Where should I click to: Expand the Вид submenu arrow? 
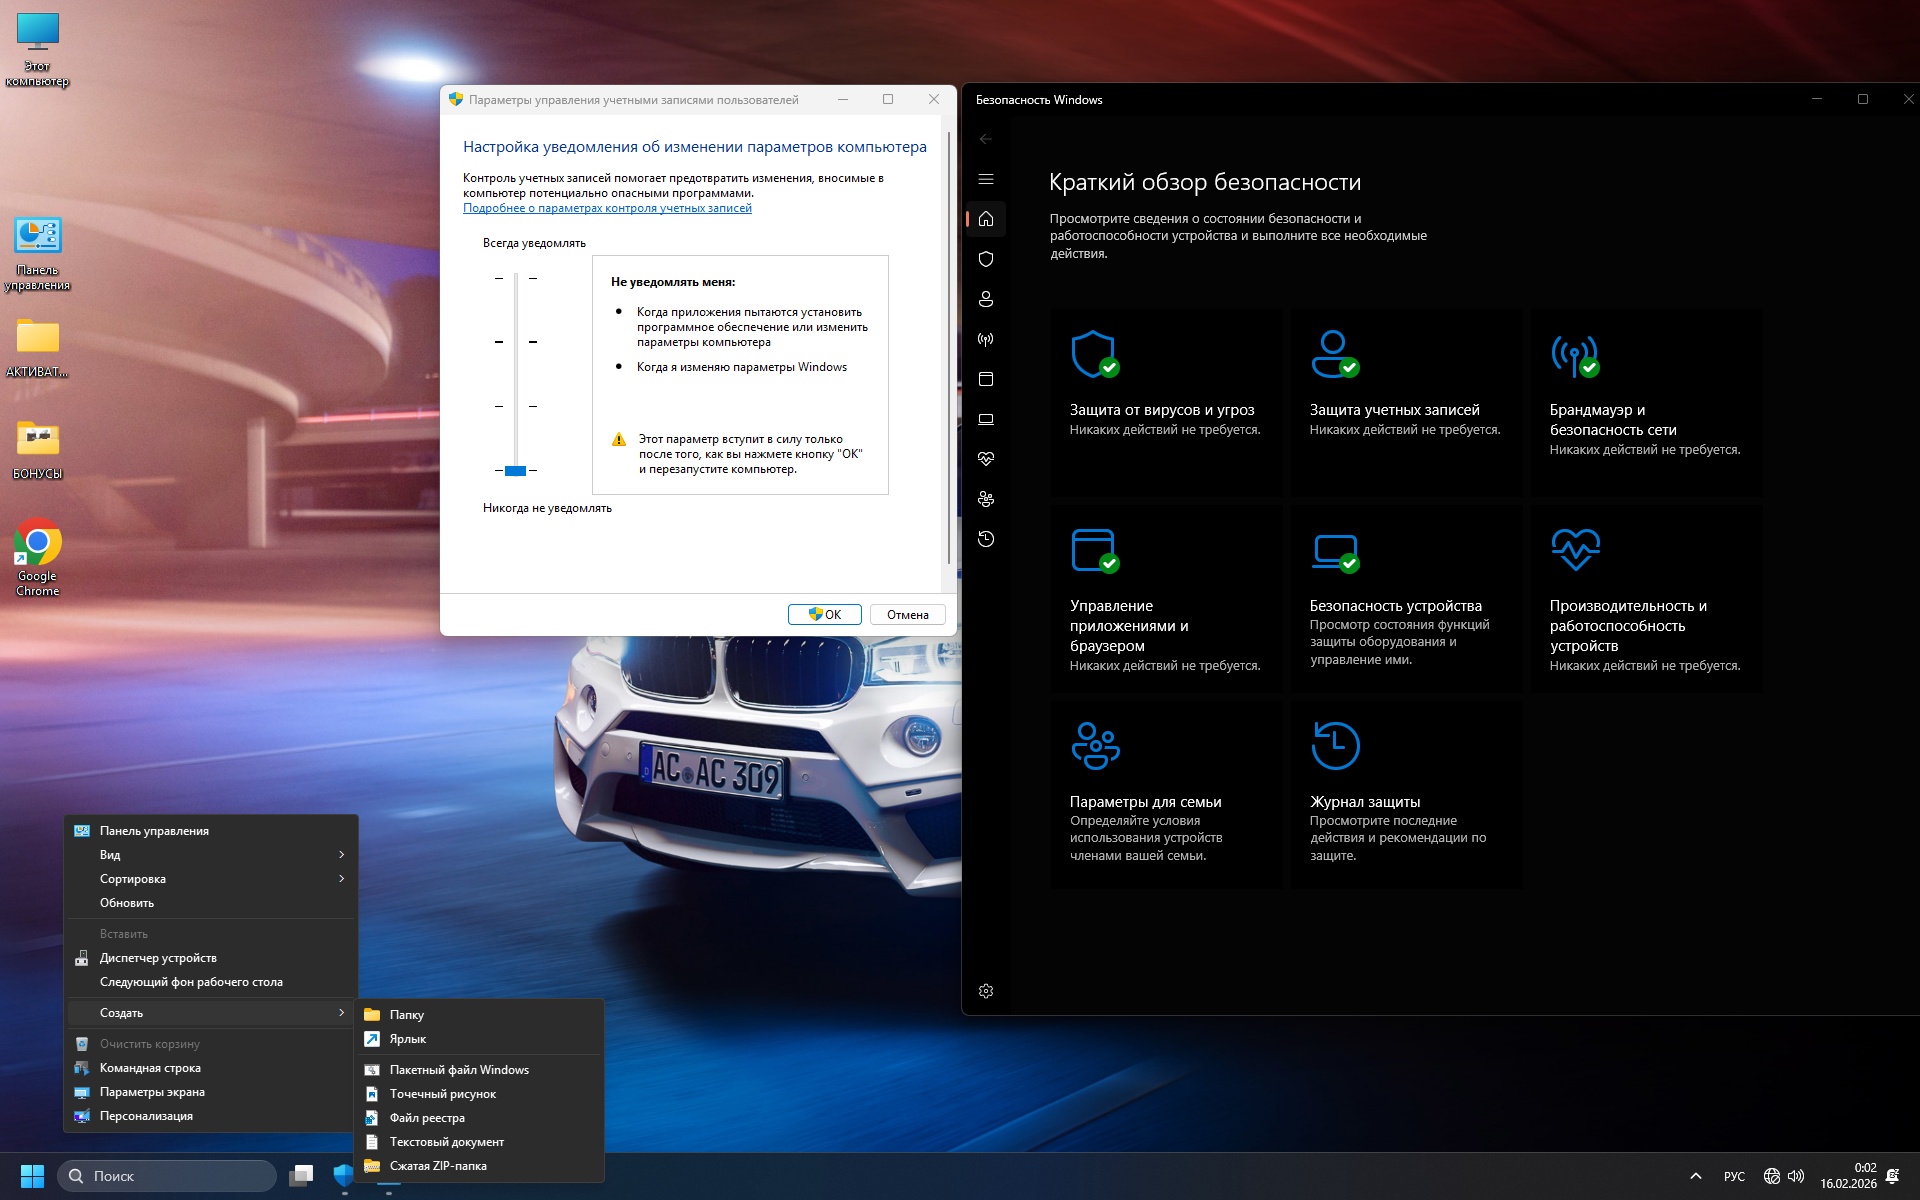(341, 855)
